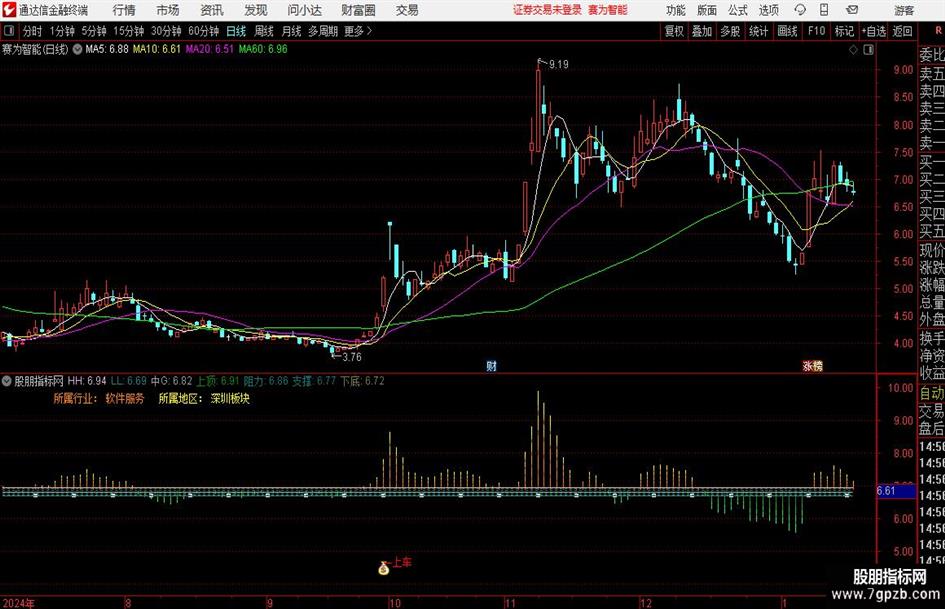The height and width of the screenshot is (609, 945).
Task: Add stock with +自选 button
Action: tap(874, 31)
